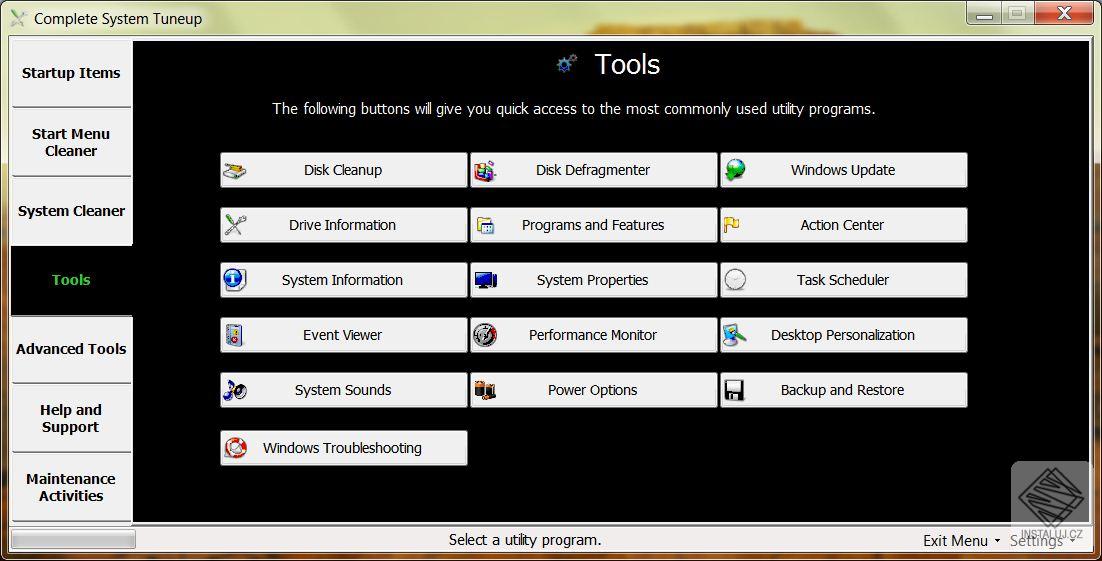
Task: Launch Programs and Features via its label
Action: (x=592, y=225)
